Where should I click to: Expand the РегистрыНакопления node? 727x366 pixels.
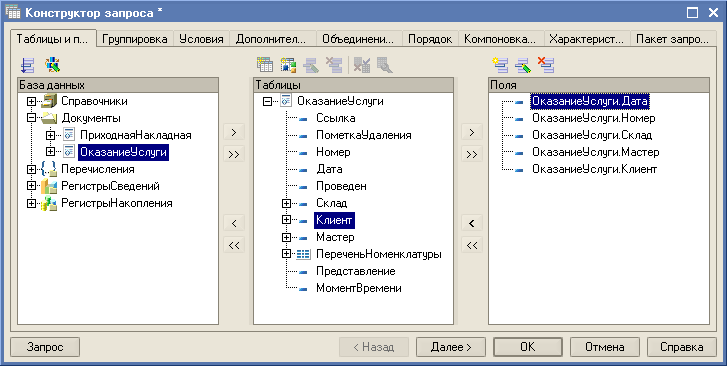click(x=32, y=203)
